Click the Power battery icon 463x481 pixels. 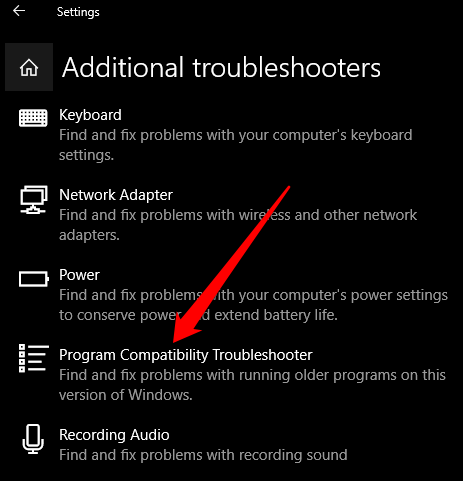coord(34,279)
